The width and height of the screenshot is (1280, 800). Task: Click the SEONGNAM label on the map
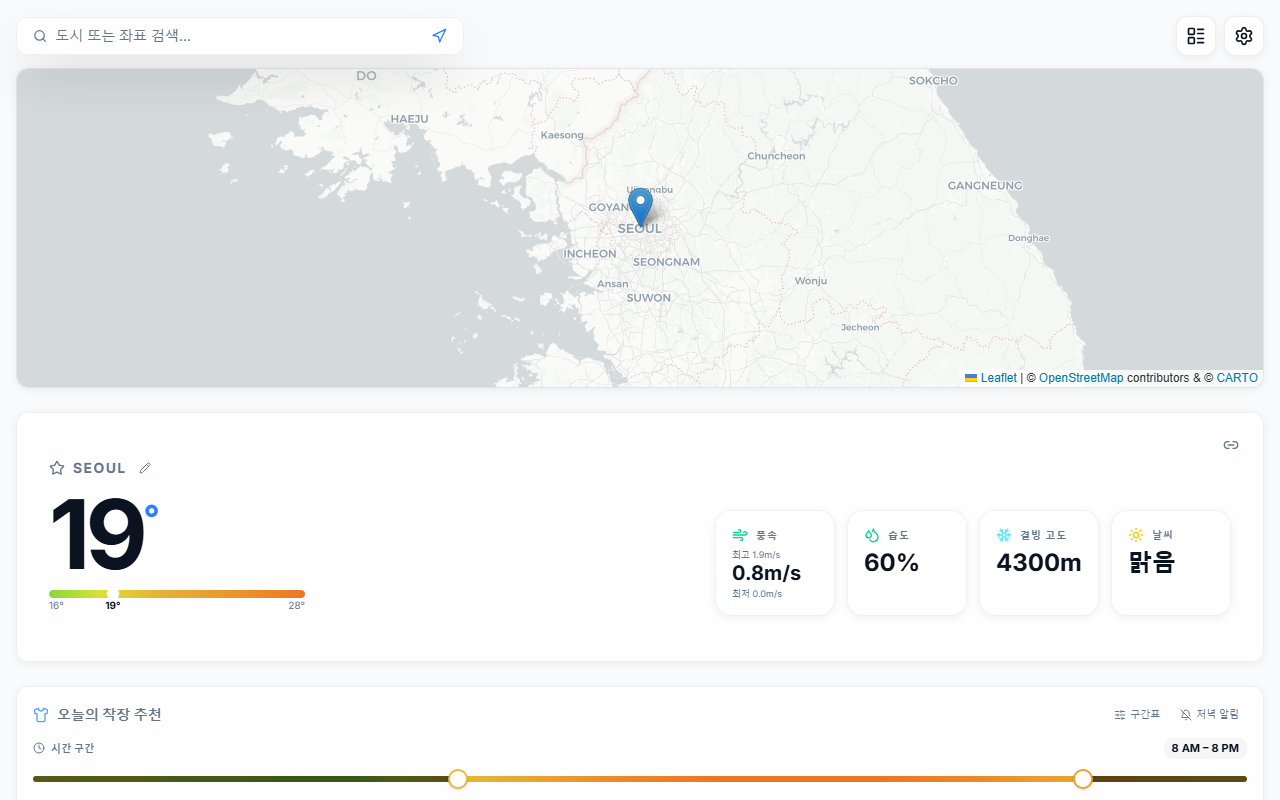pyautogui.click(x=666, y=262)
